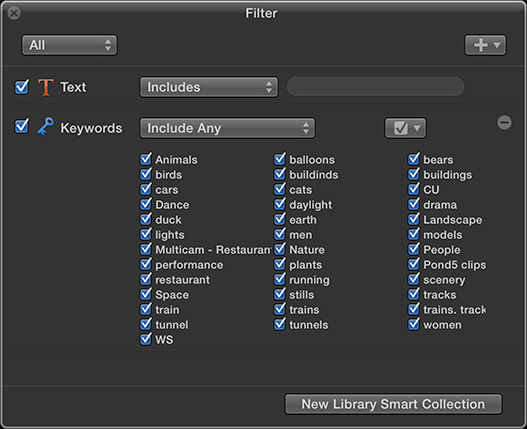Remove Keywords rule with minus icon
This screenshot has height=429, width=527.
504,122
